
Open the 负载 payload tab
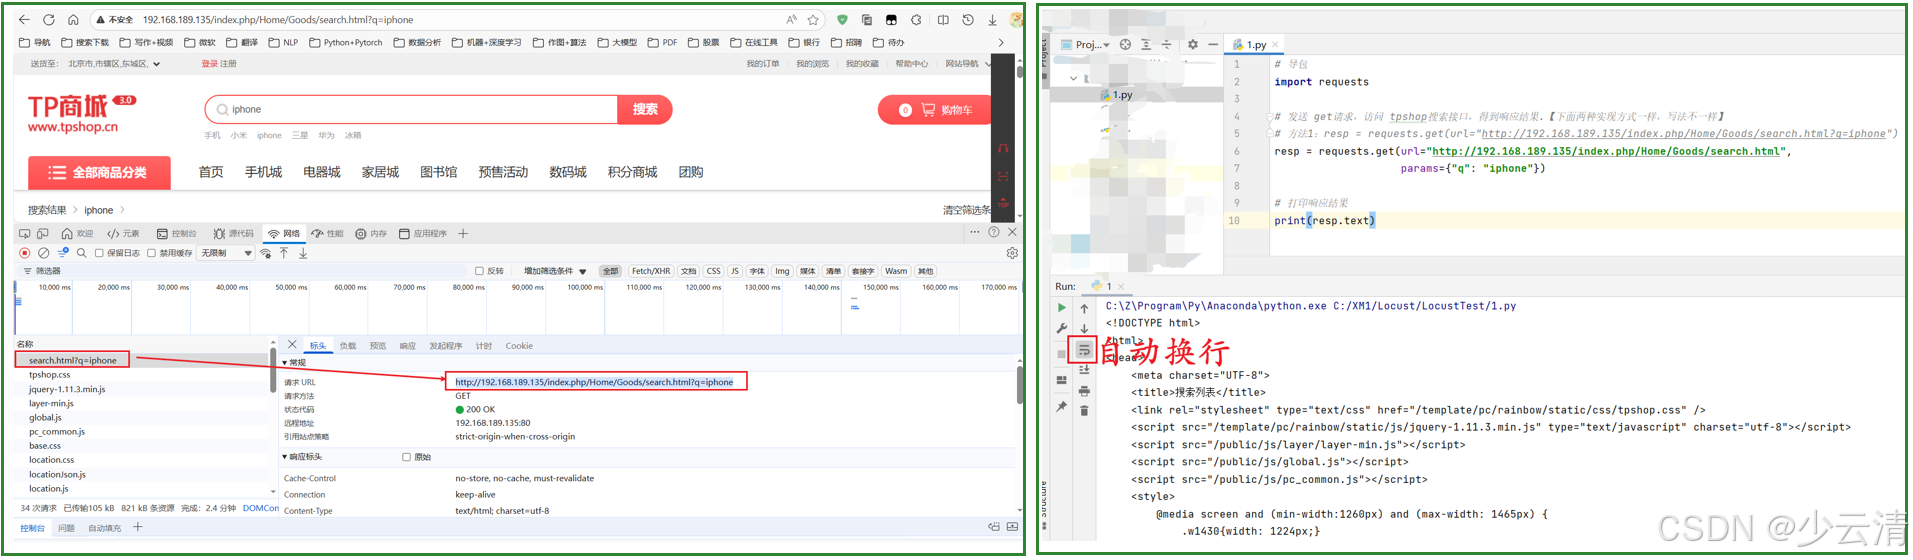[348, 346]
